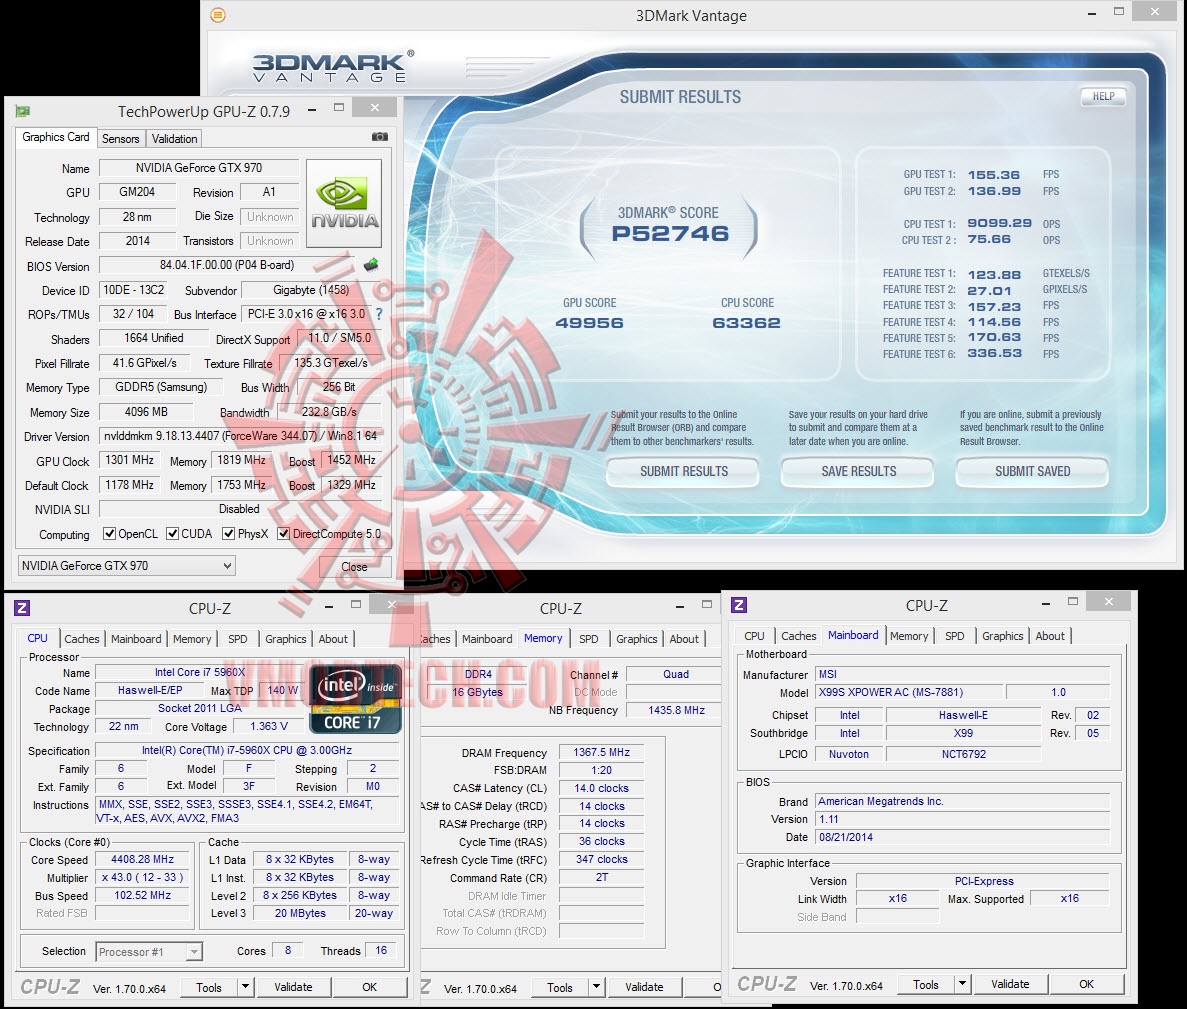Click OK in Mainboard CPU-Z window
This screenshot has height=1009, width=1187.
pyautogui.click(x=1086, y=984)
